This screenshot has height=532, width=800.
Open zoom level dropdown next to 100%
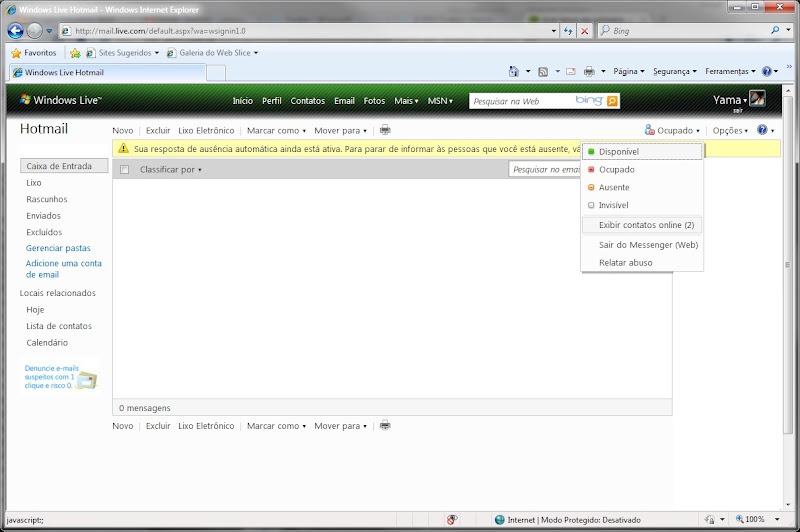777,519
